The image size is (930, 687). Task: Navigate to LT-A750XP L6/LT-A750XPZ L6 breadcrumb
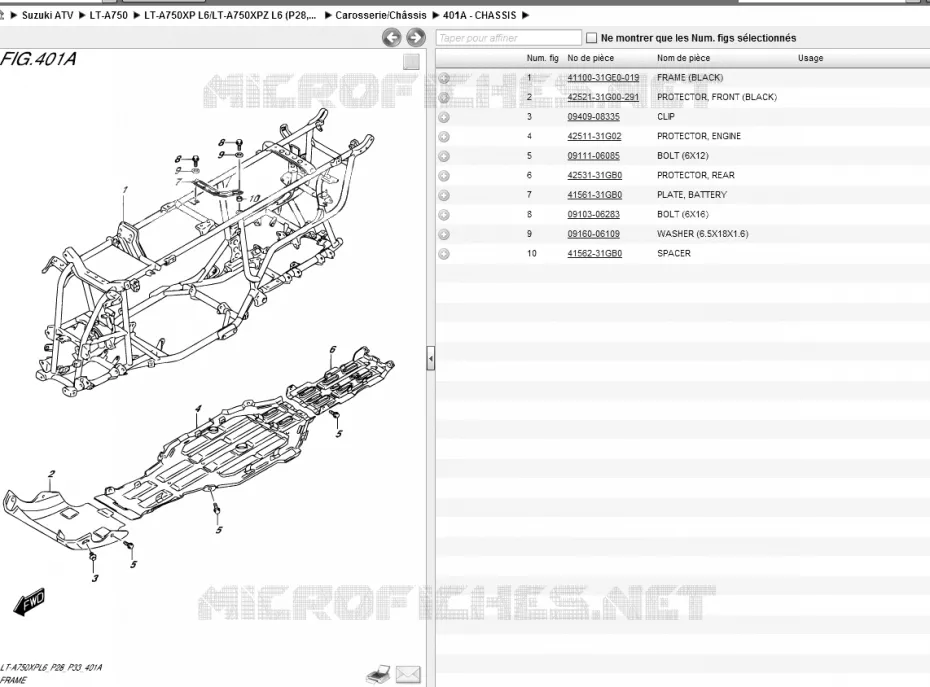(x=230, y=15)
